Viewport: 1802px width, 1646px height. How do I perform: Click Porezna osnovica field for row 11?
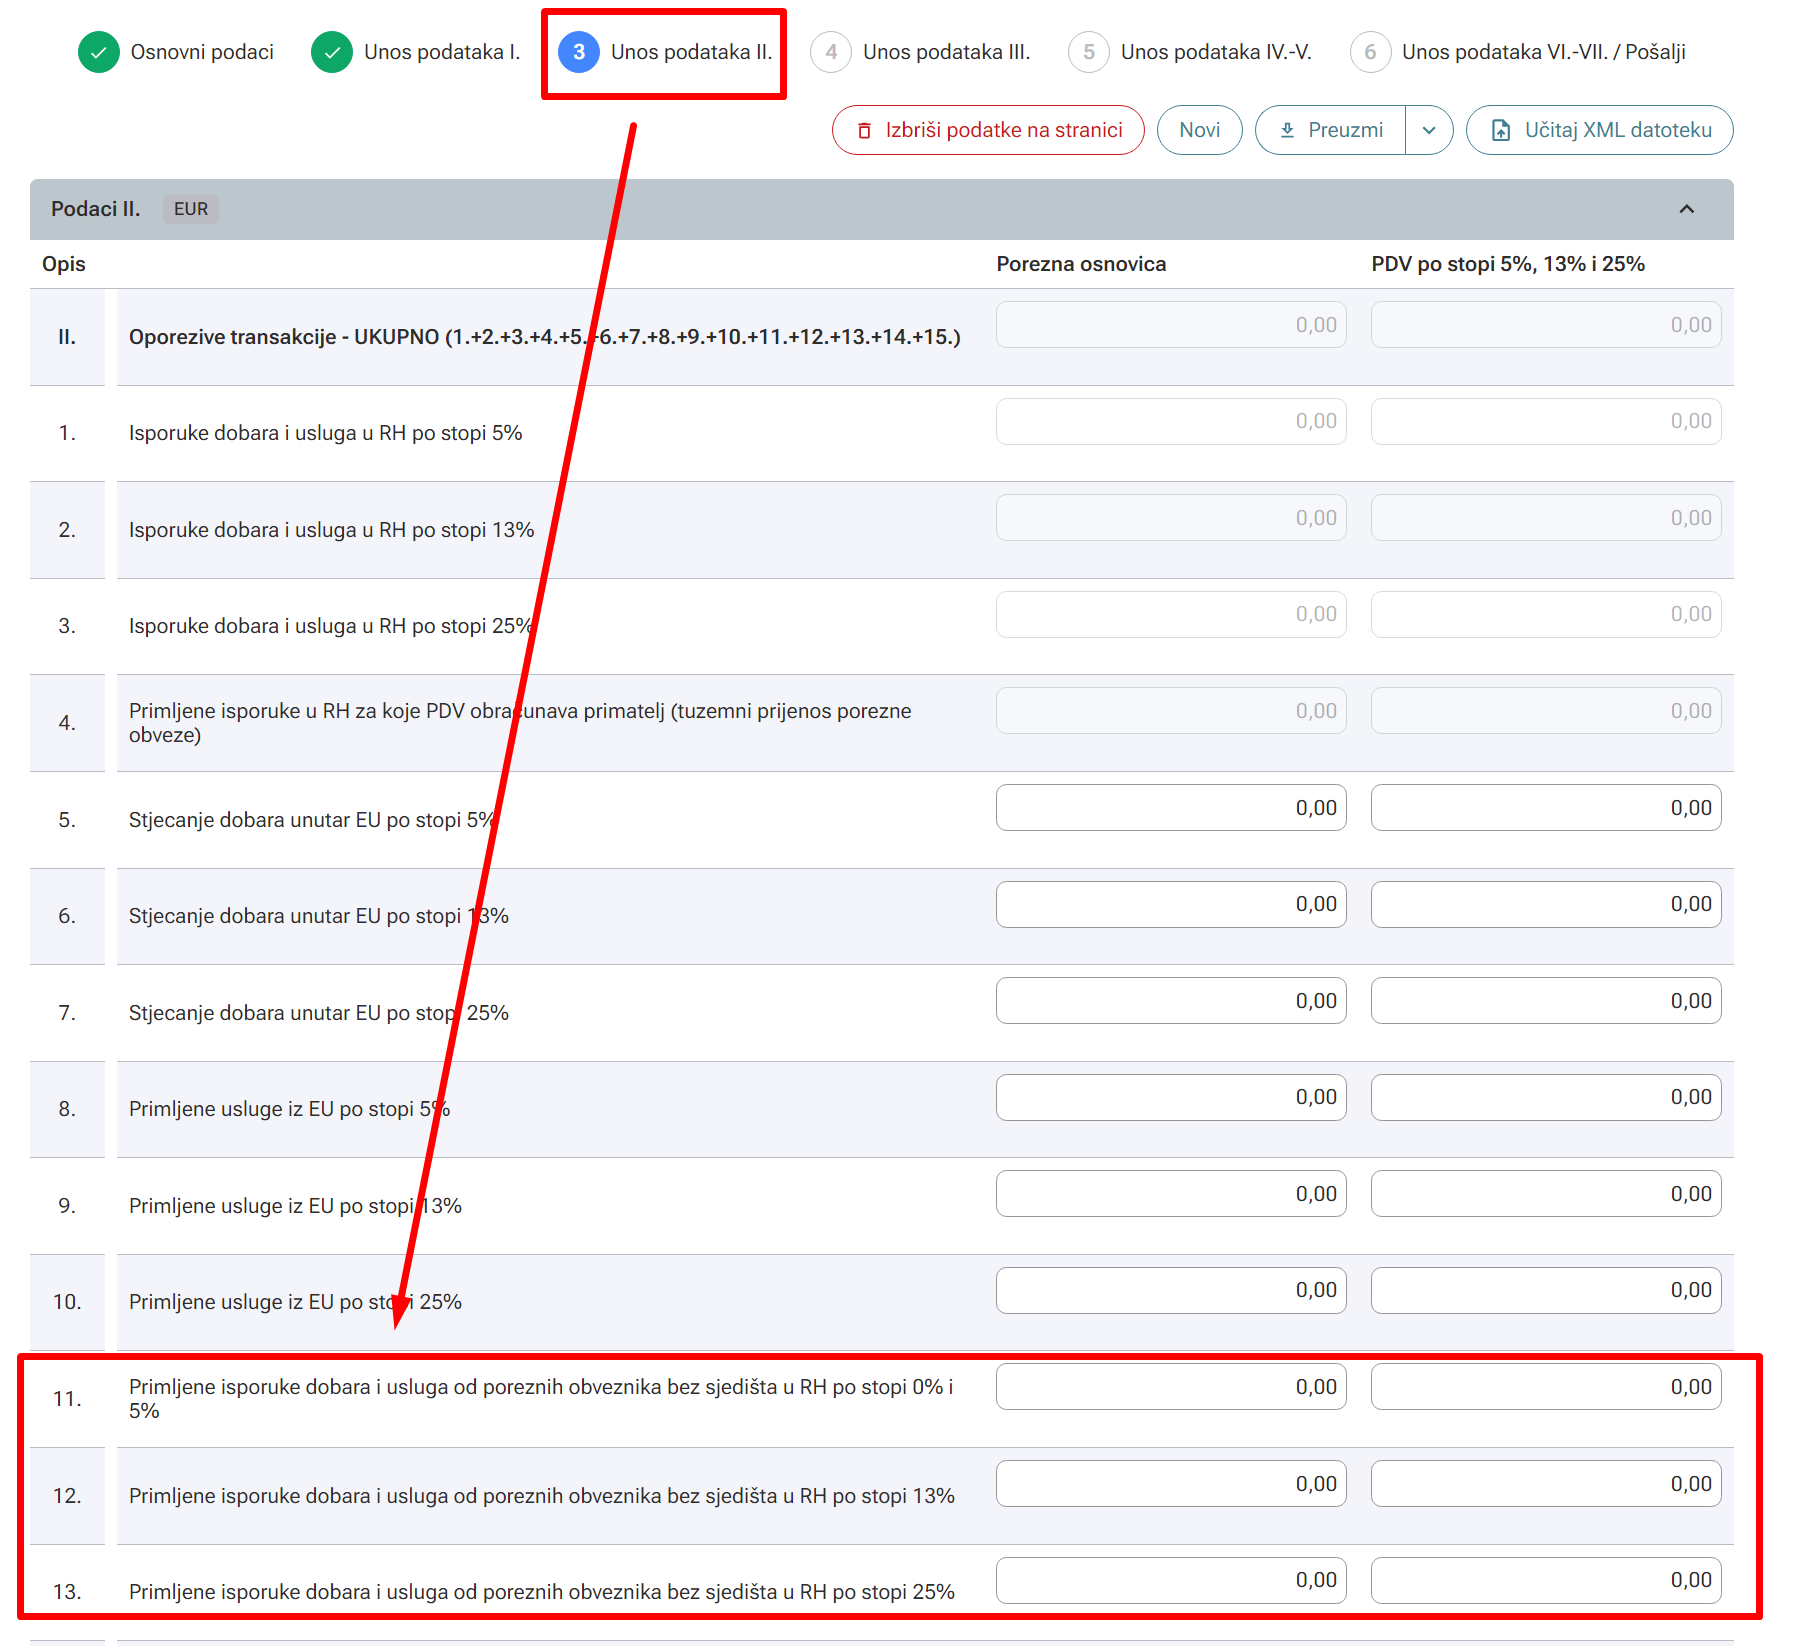coord(1171,1387)
